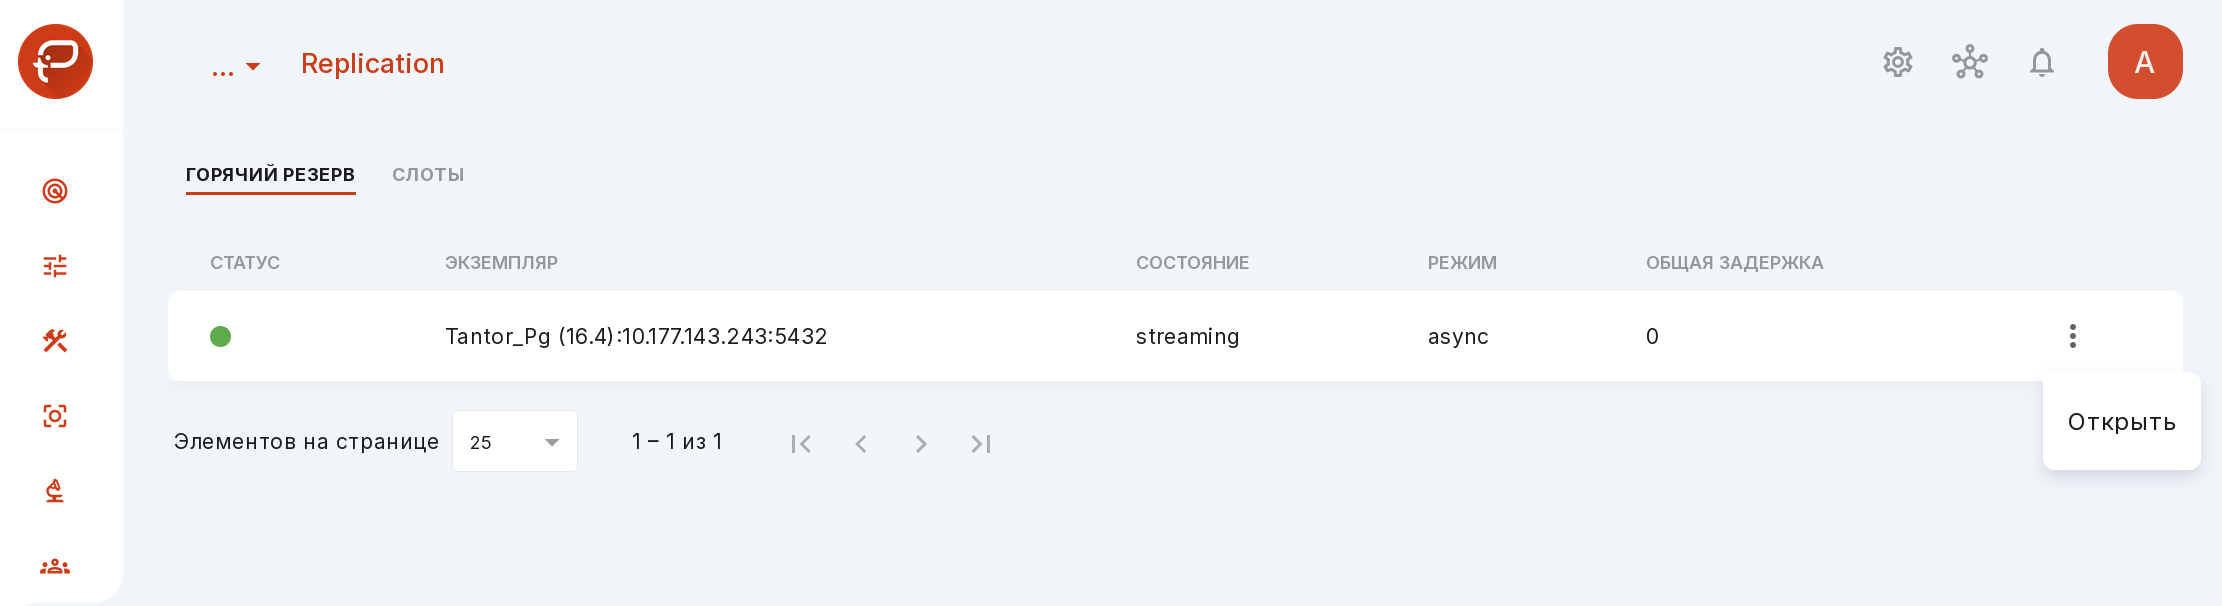Open settings gear in top bar
The width and height of the screenshot is (2222, 606).
1898,62
